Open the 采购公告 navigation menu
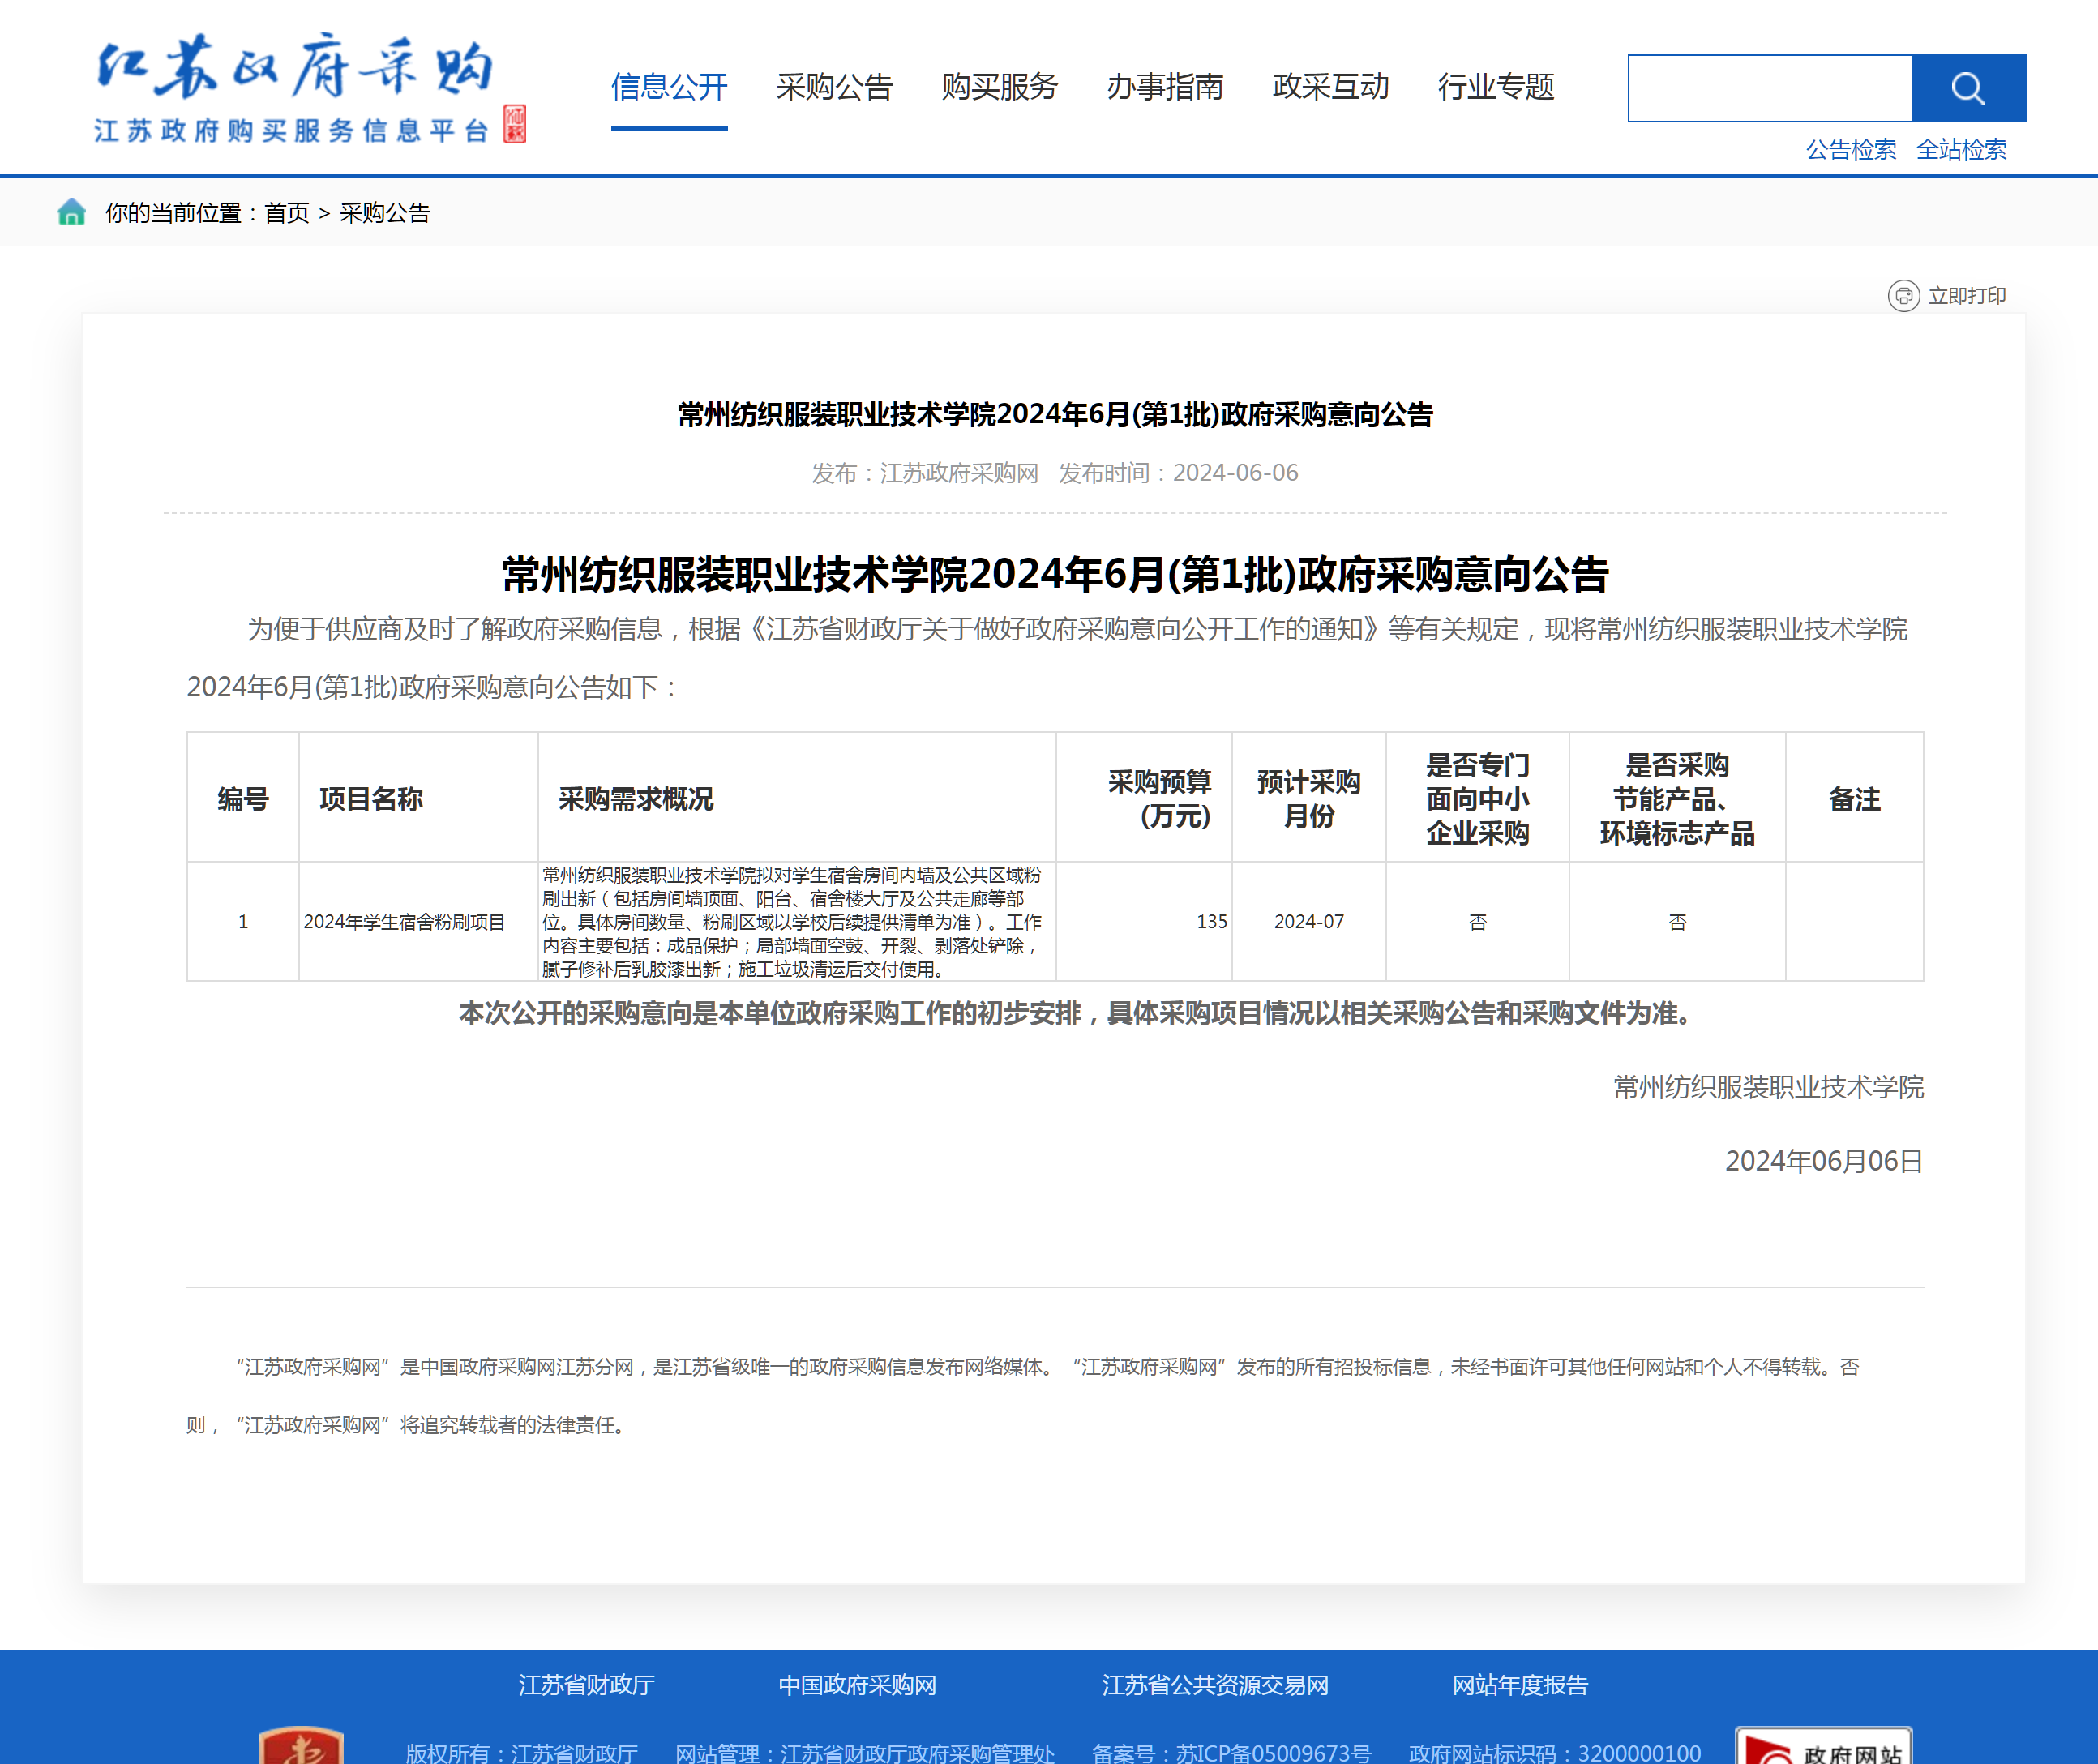Image resolution: width=2098 pixels, height=1764 pixels. (834, 87)
